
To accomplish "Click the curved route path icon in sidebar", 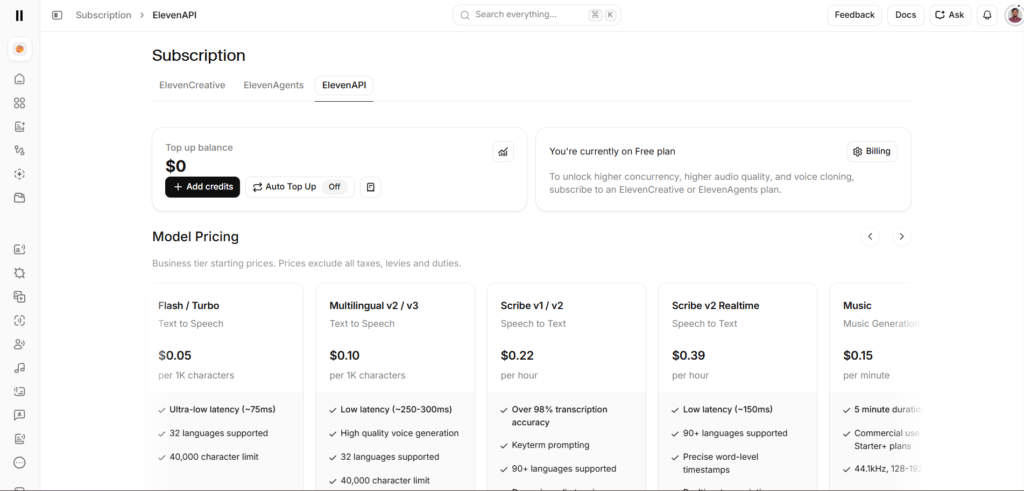I will [x=20, y=150].
